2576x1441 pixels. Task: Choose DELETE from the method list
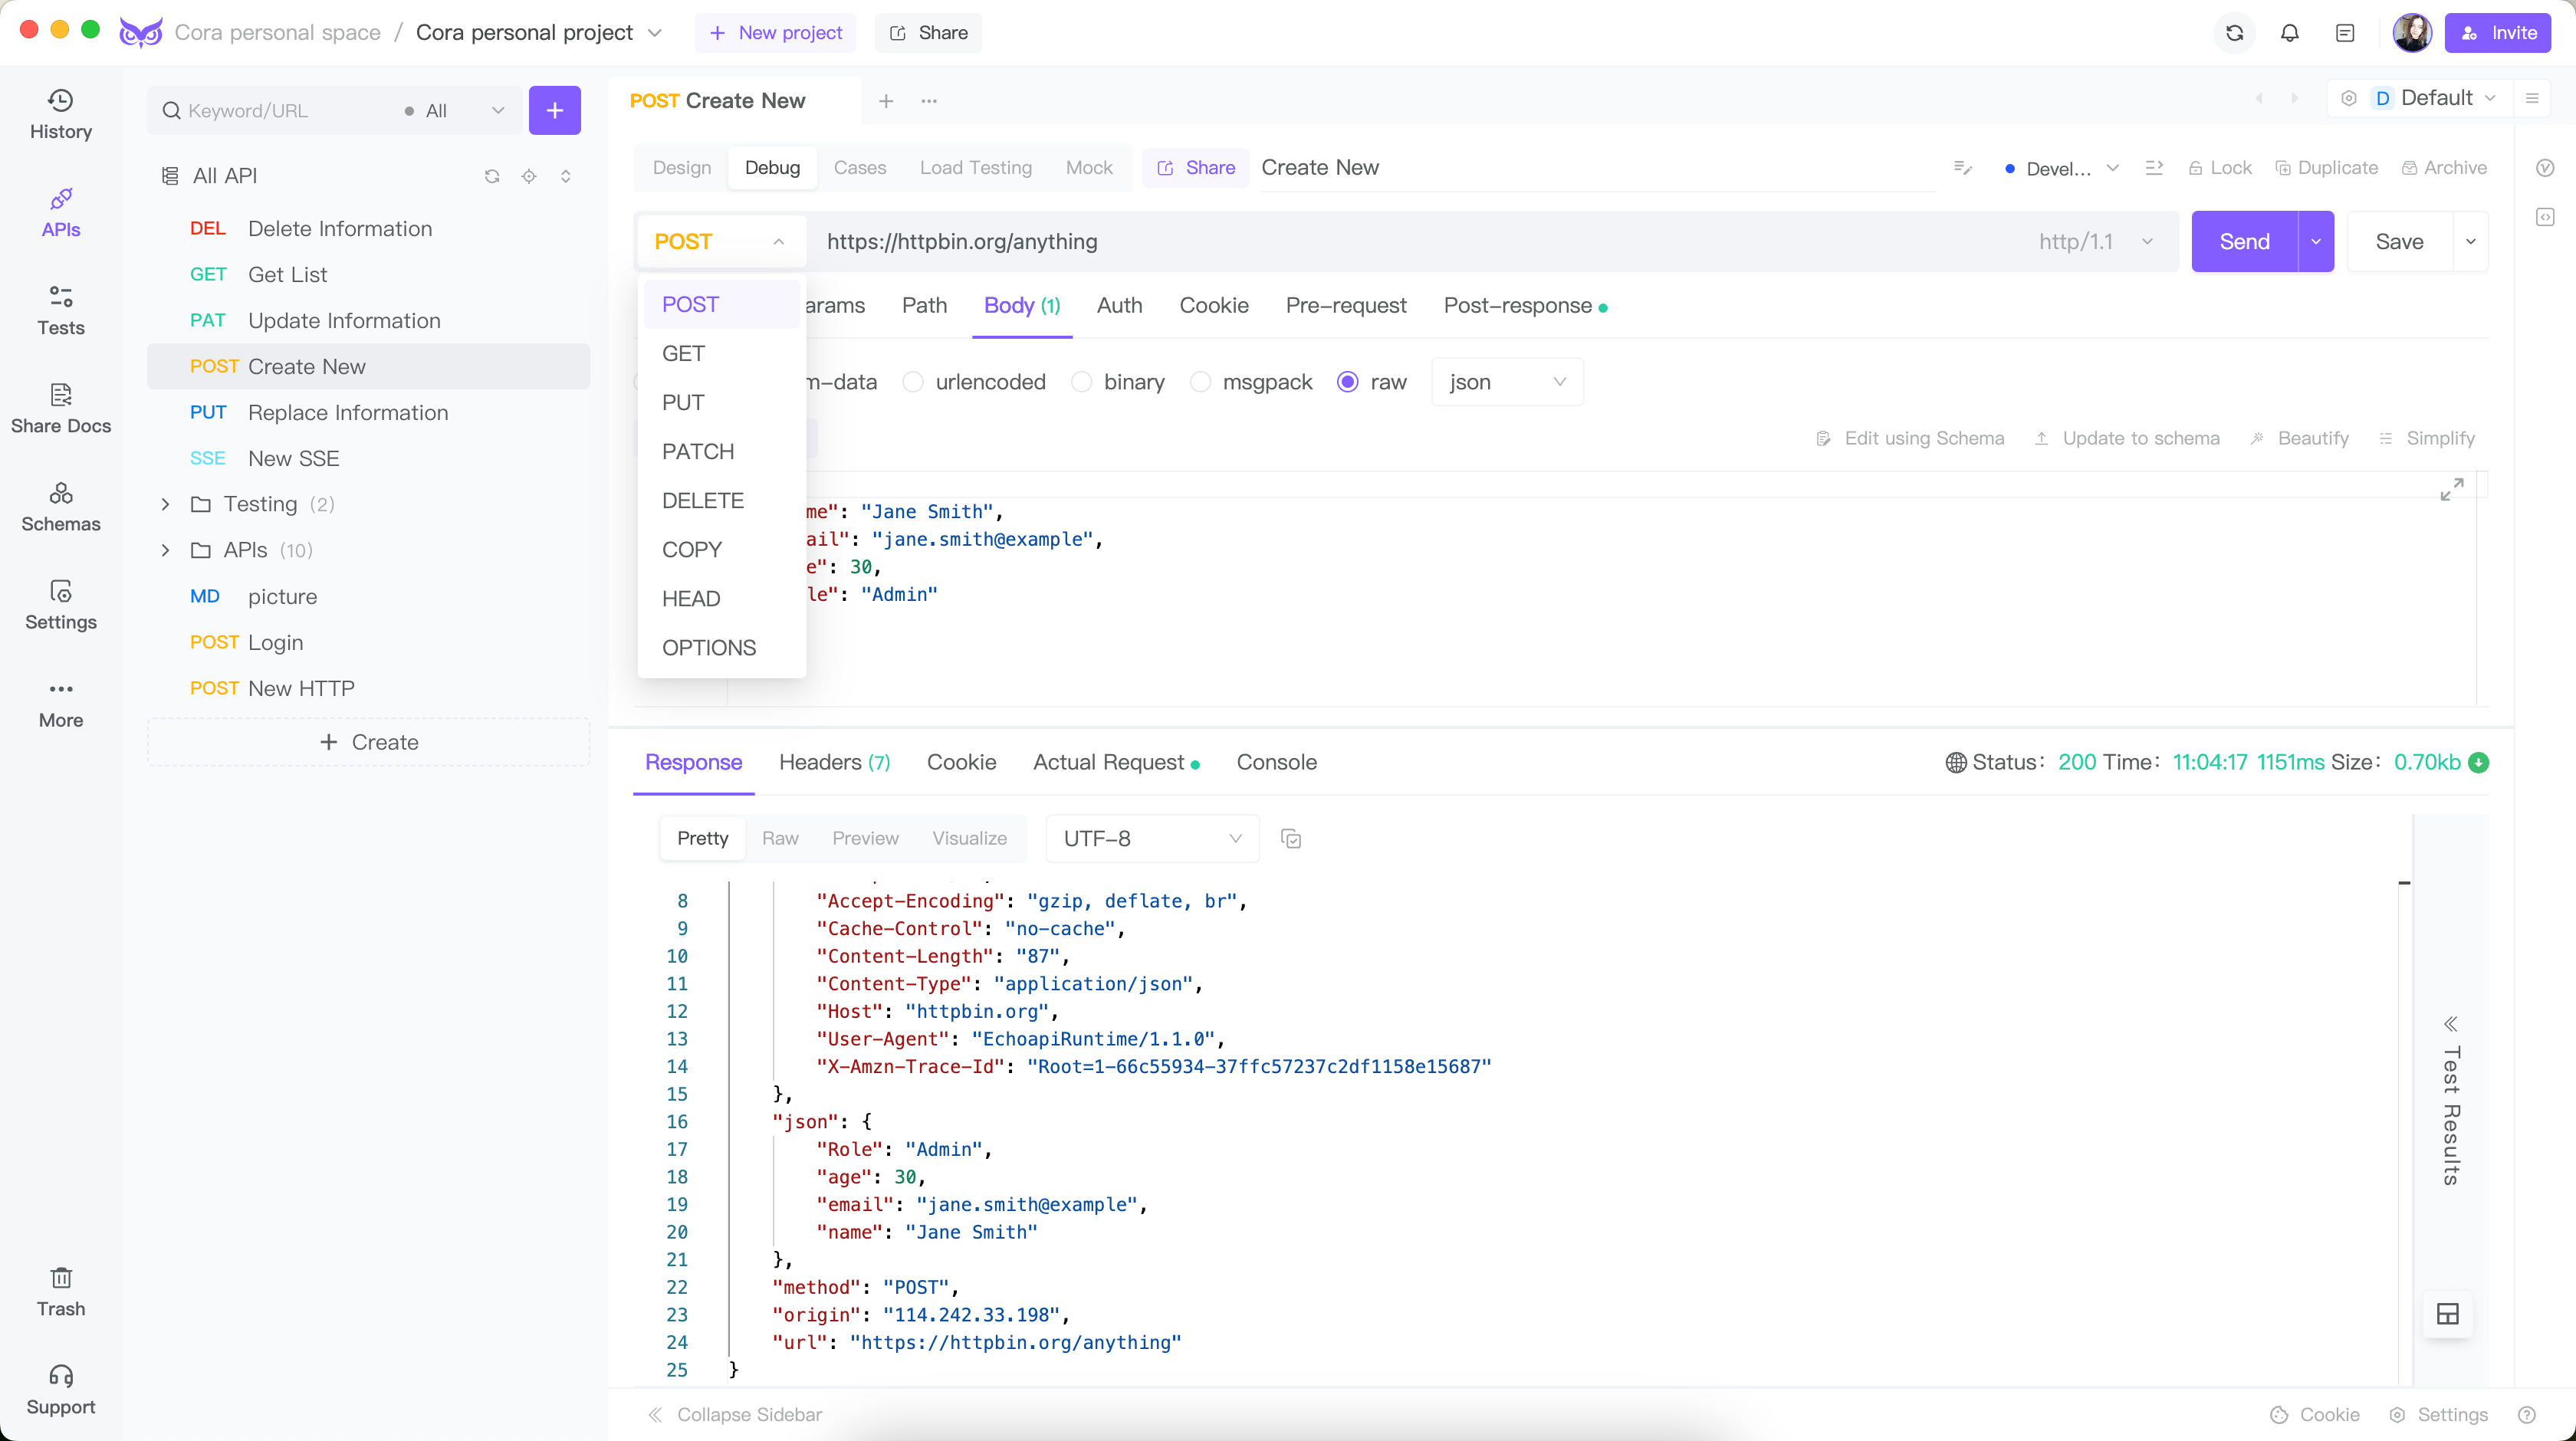(721, 500)
